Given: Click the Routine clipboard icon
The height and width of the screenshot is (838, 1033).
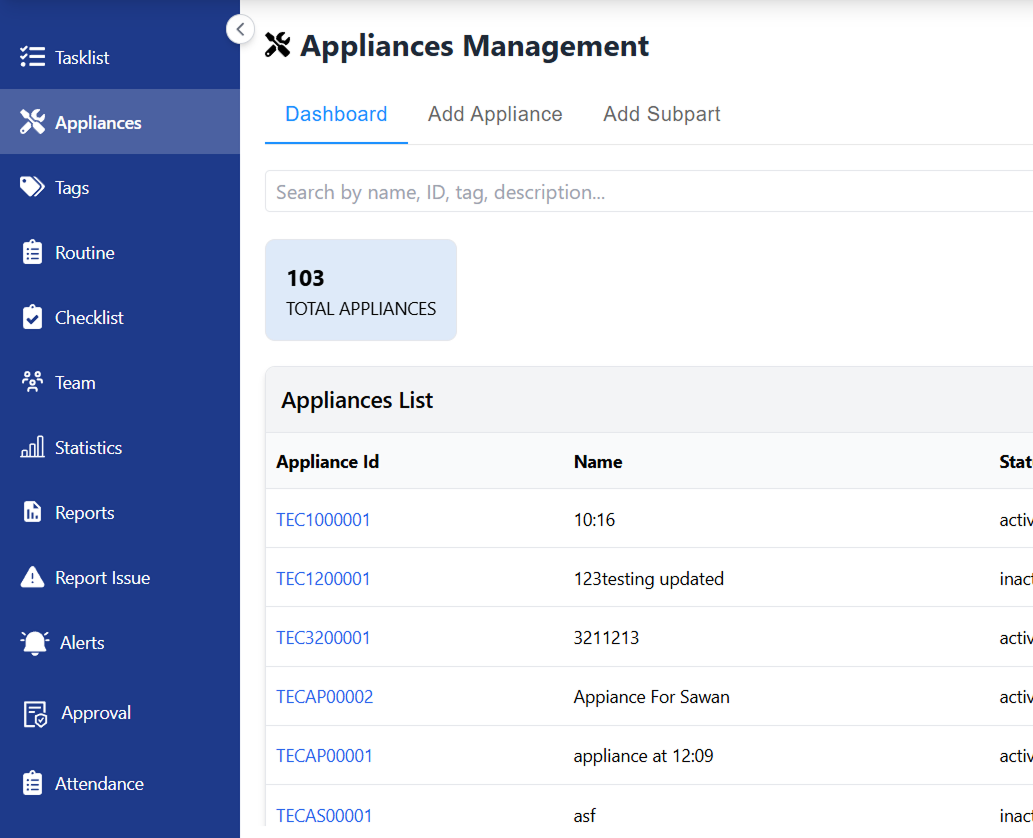Looking at the screenshot, I should [x=32, y=252].
